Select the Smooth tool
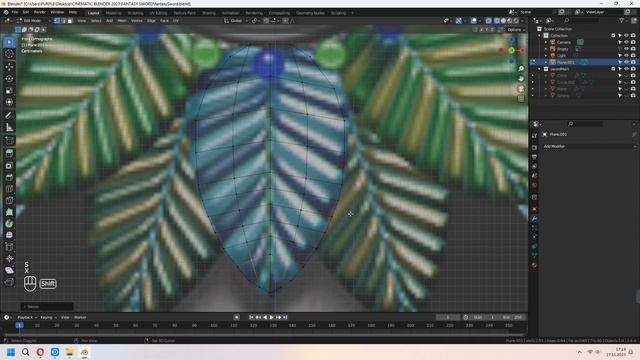 (x=9, y=235)
